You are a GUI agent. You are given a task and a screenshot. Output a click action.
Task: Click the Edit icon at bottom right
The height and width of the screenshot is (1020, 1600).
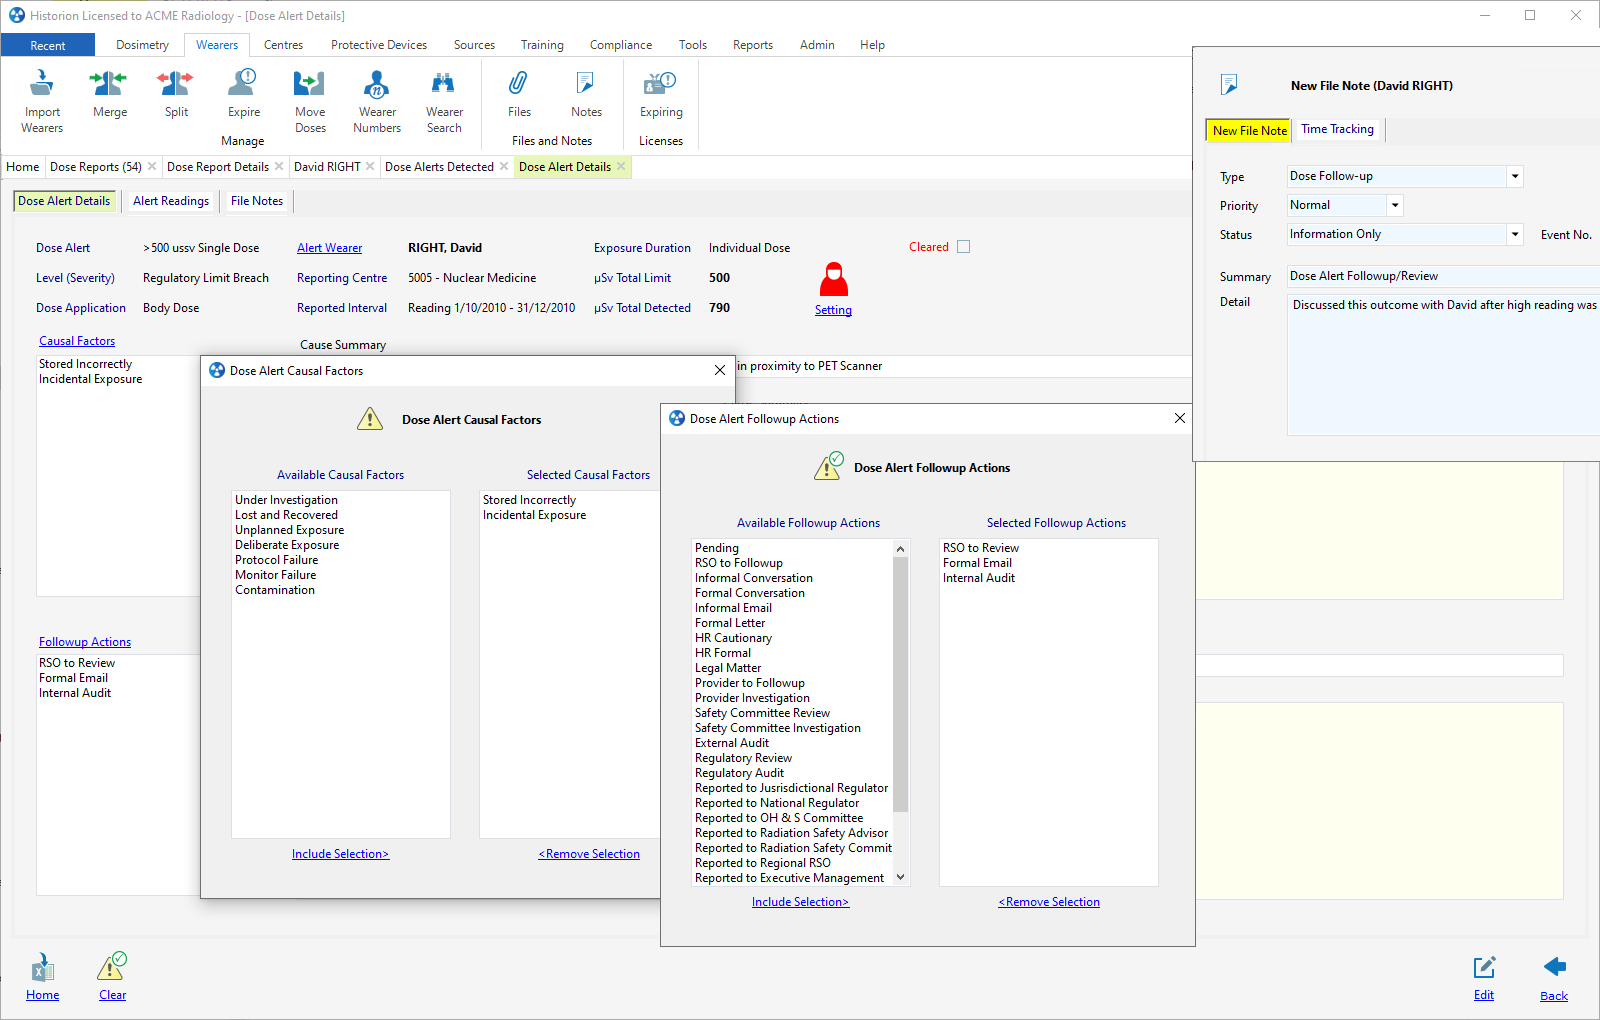(1484, 968)
